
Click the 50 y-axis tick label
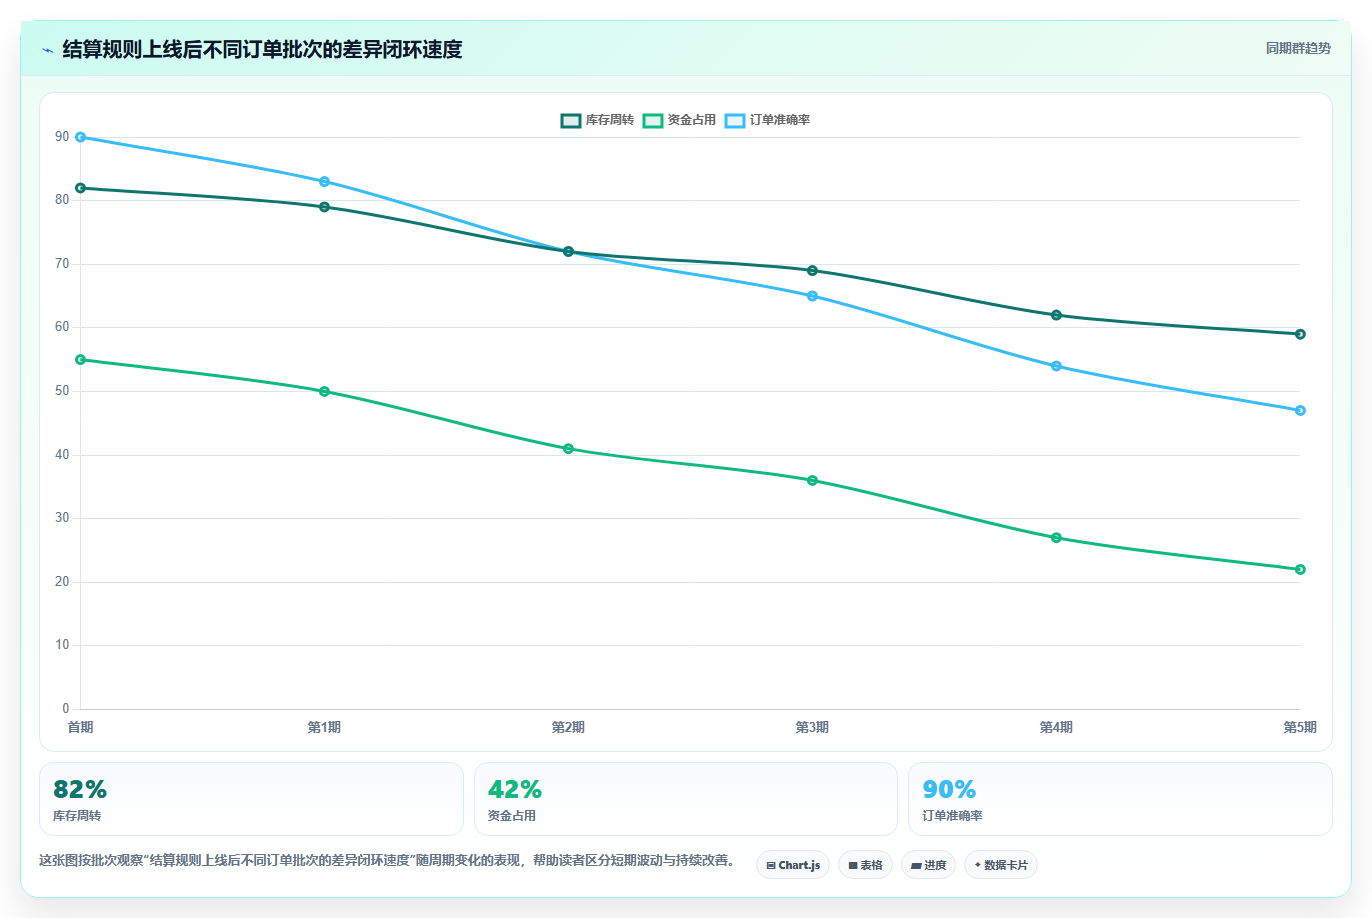click(x=62, y=391)
